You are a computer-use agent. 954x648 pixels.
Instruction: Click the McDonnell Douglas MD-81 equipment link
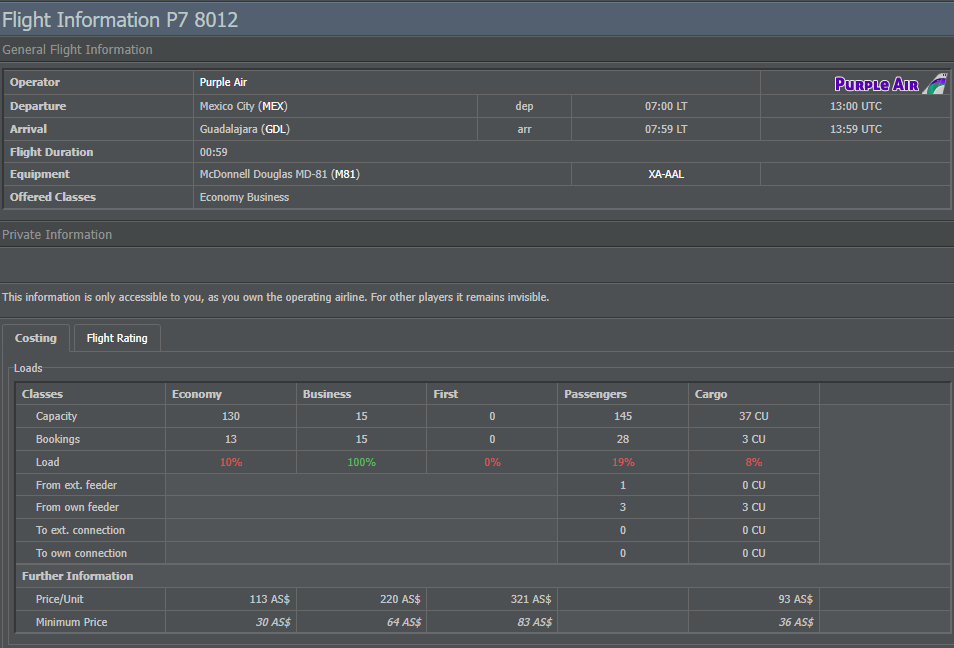(279, 174)
